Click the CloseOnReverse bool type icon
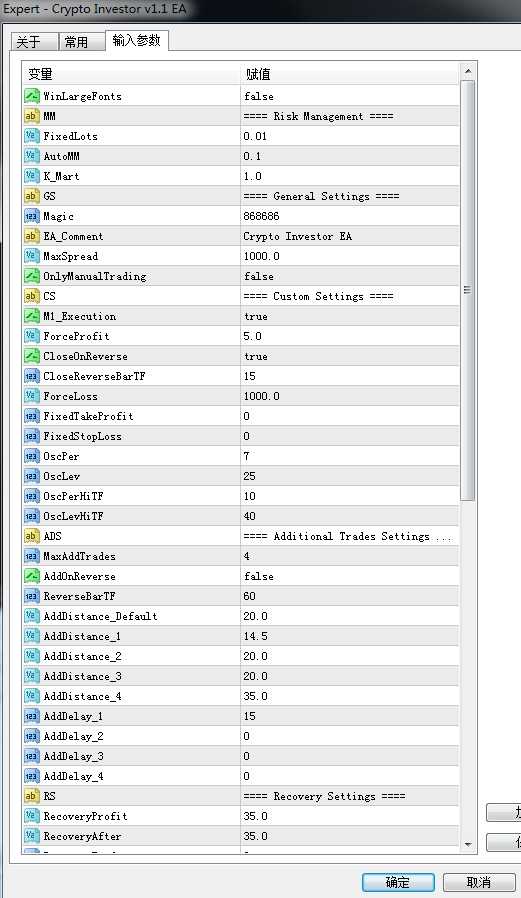The width and height of the screenshot is (521, 898). point(31,356)
